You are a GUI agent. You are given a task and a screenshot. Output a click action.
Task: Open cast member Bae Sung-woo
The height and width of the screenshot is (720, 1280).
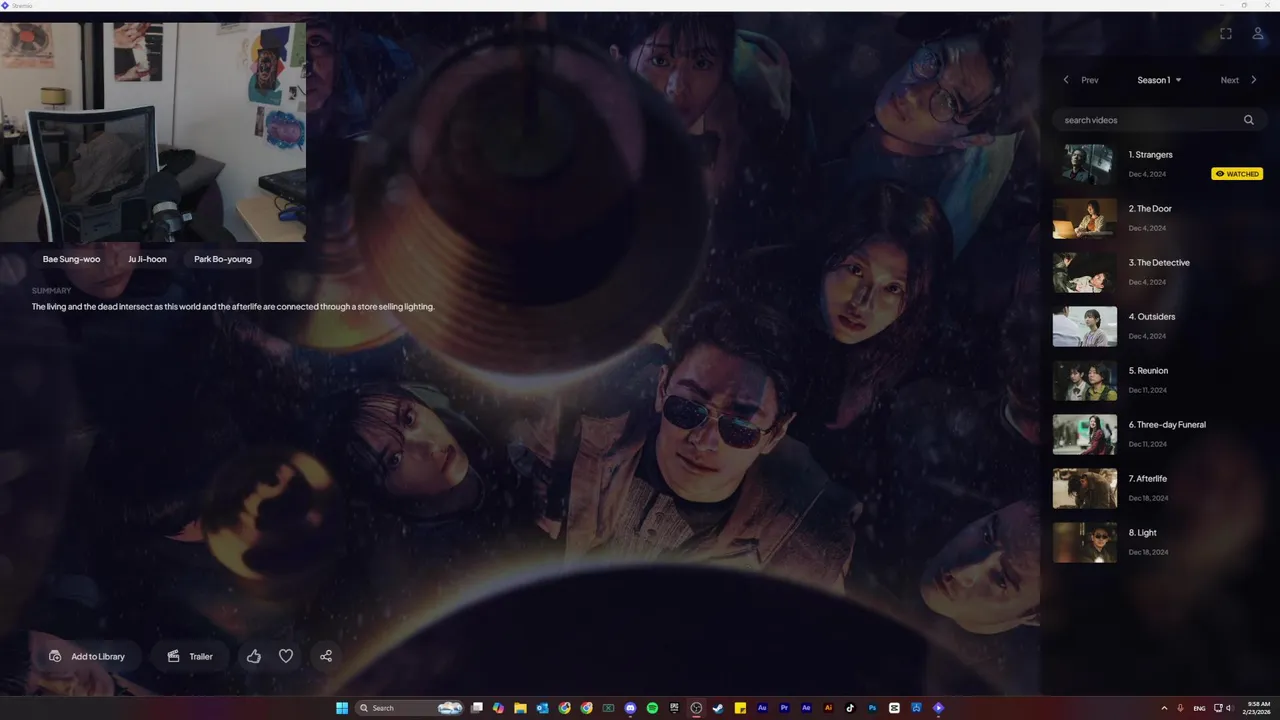[x=71, y=259]
